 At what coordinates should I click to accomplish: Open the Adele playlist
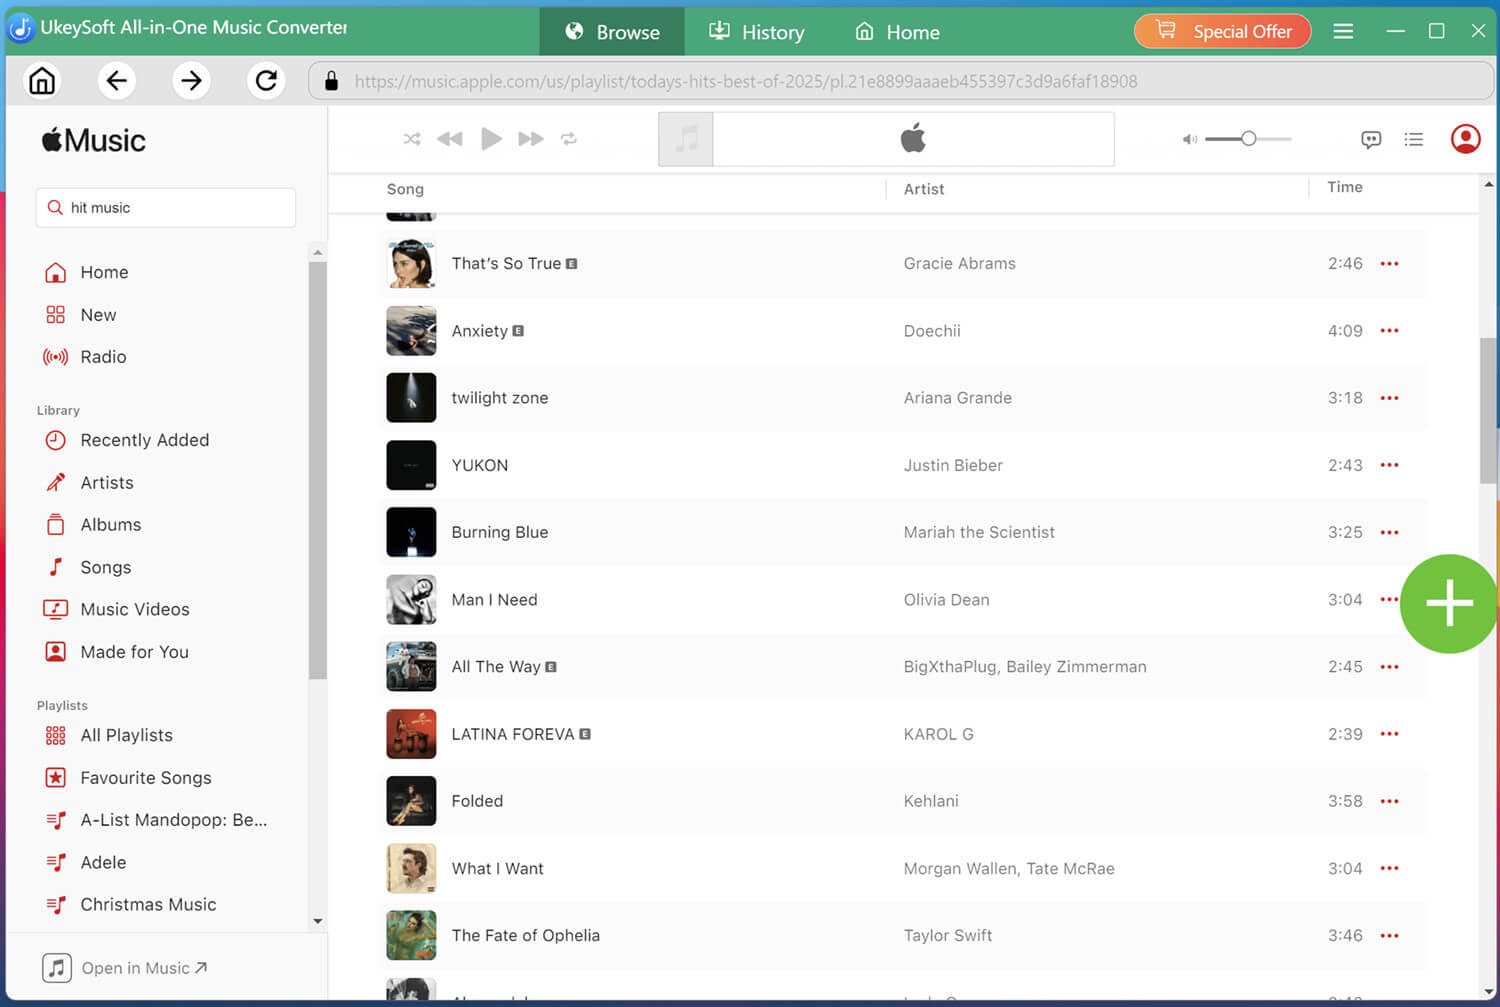(x=85, y=862)
